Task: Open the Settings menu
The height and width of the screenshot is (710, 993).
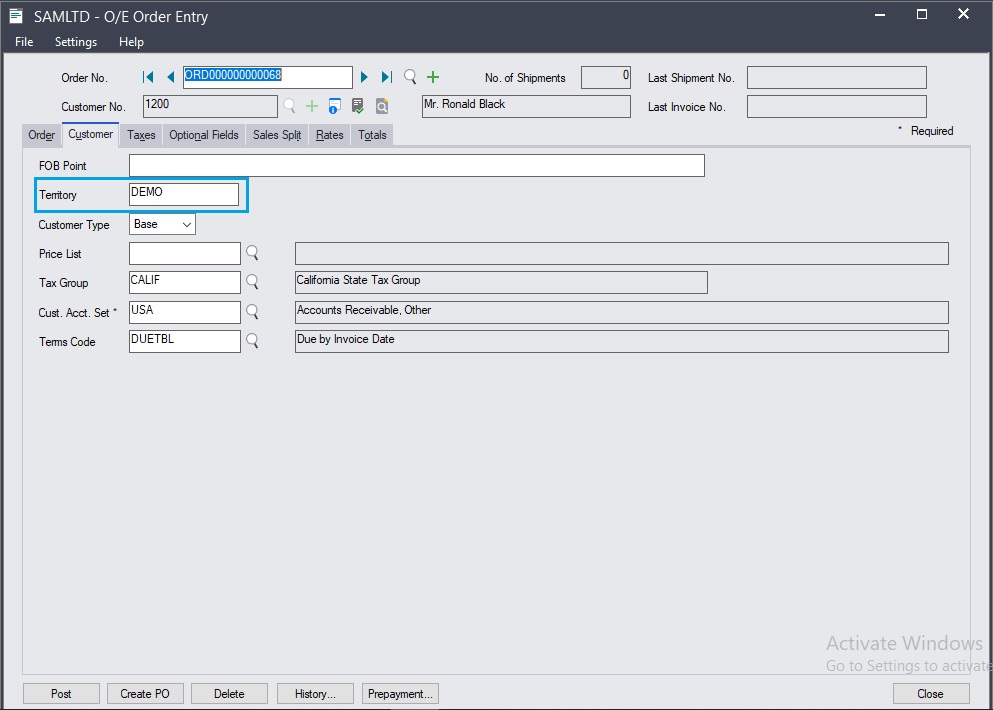Action: (76, 42)
